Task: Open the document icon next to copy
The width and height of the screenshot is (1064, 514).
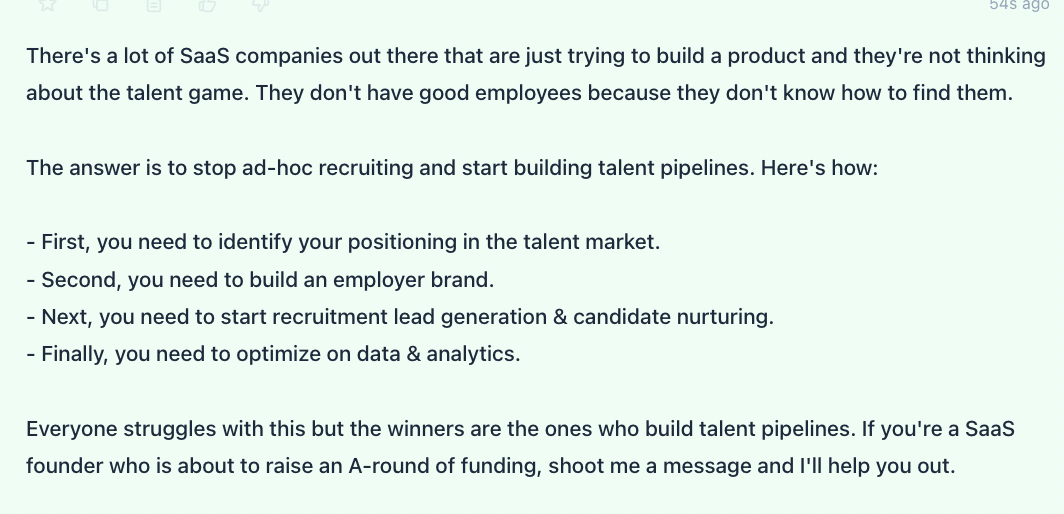Action: point(154,4)
